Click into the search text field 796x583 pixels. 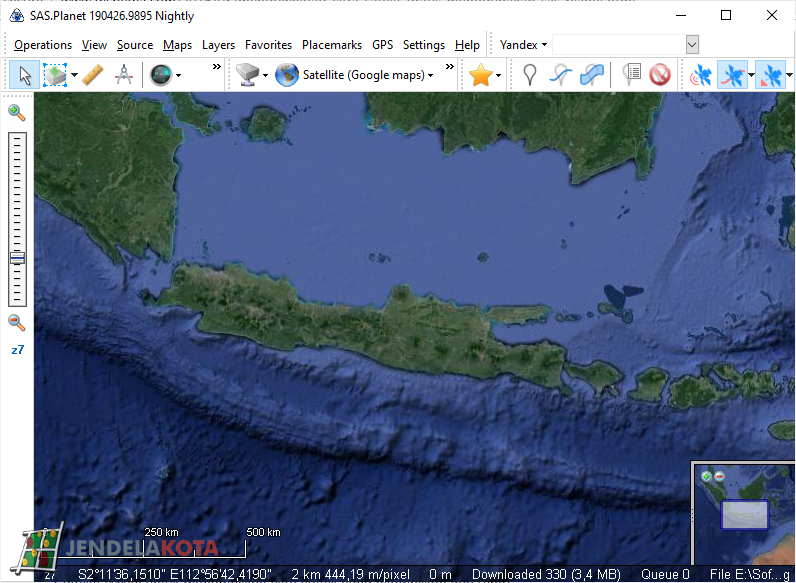click(x=619, y=45)
